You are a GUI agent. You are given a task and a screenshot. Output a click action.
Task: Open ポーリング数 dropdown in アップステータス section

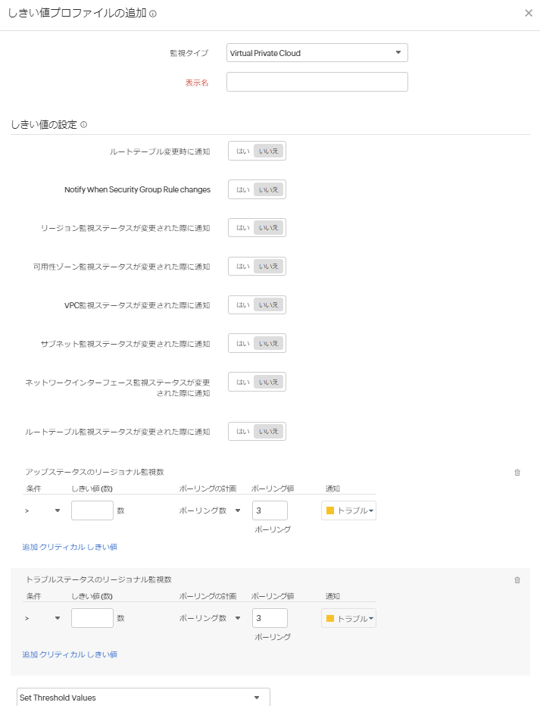pyautogui.click(x=209, y=511)
